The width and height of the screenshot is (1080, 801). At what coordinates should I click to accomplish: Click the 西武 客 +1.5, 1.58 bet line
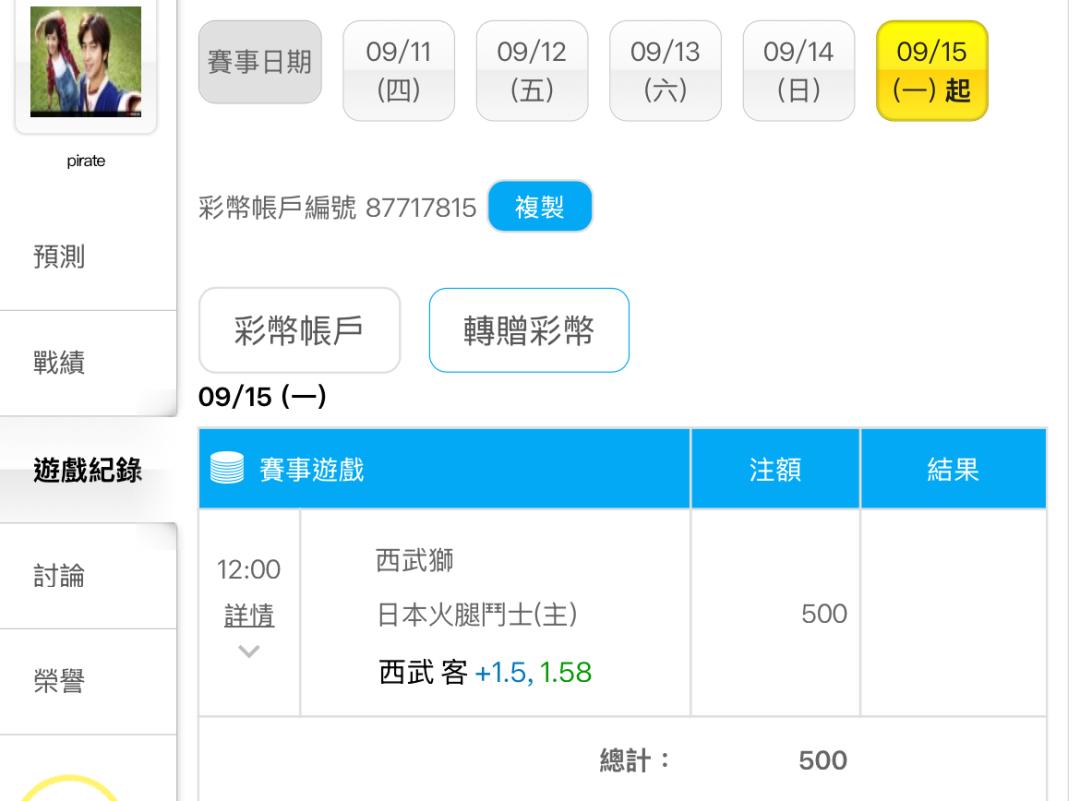tap(485, 672)
